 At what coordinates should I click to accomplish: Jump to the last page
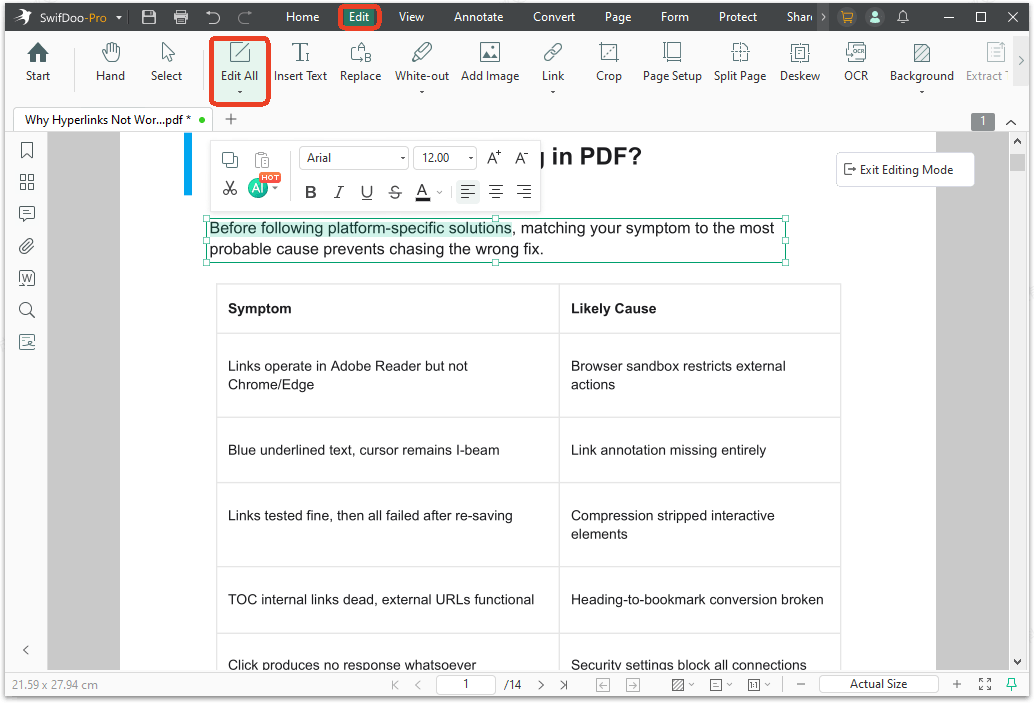[x=564, y=685]
